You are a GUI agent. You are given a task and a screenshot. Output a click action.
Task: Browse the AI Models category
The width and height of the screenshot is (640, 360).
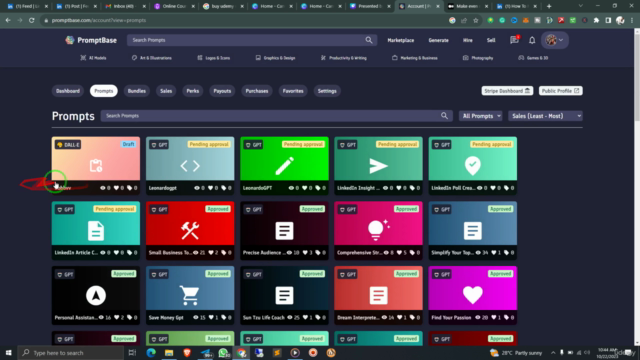point(93,58)
